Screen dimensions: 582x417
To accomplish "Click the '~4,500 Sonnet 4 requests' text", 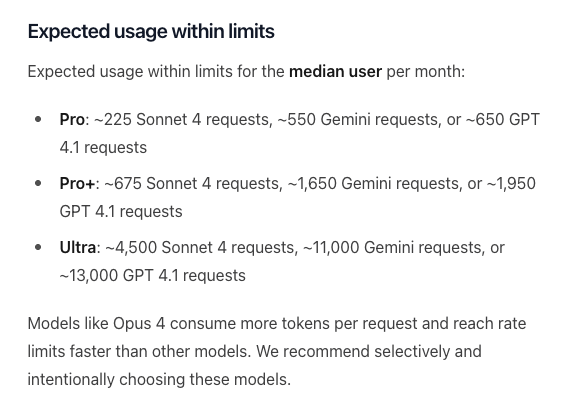I will (199, 247).
